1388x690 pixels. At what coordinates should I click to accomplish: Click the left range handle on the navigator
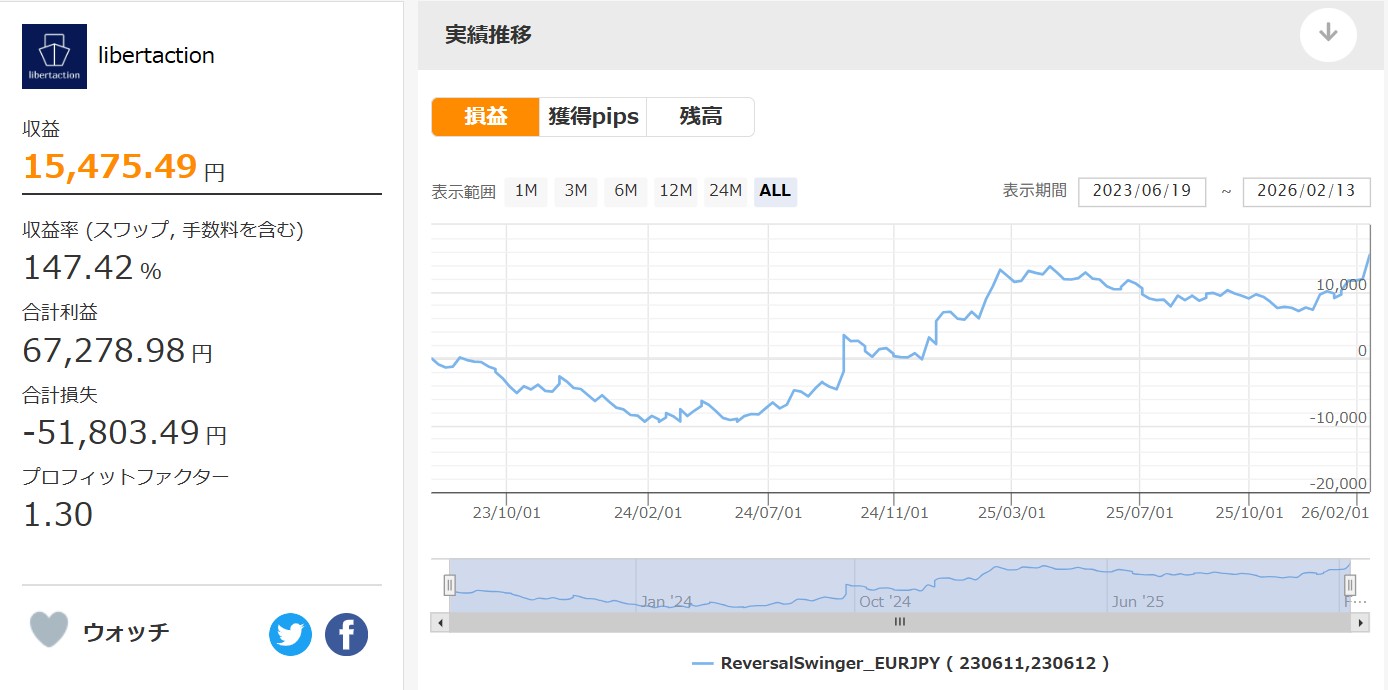click(450, 585)
